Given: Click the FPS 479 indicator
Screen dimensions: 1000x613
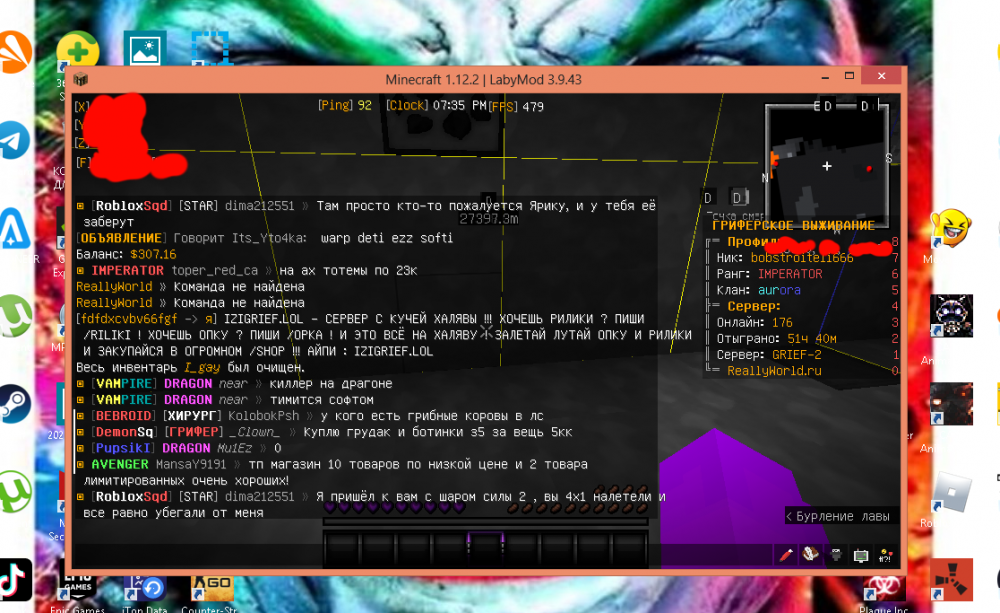Looking at the screenshot, I should coord(516,107).
